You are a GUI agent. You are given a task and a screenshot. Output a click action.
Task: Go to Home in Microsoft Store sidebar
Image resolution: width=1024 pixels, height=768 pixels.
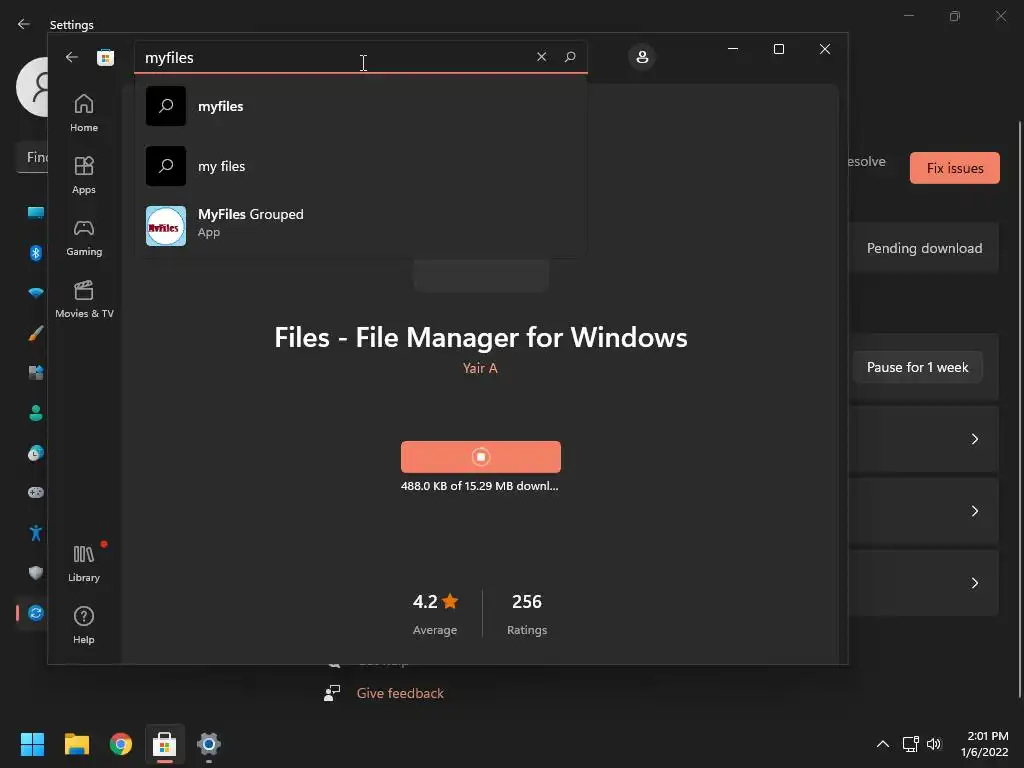(84, 114)
